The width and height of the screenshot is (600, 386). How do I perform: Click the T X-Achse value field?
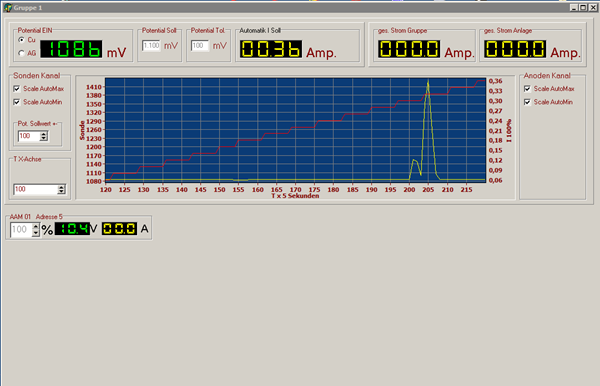pos(36,189)
